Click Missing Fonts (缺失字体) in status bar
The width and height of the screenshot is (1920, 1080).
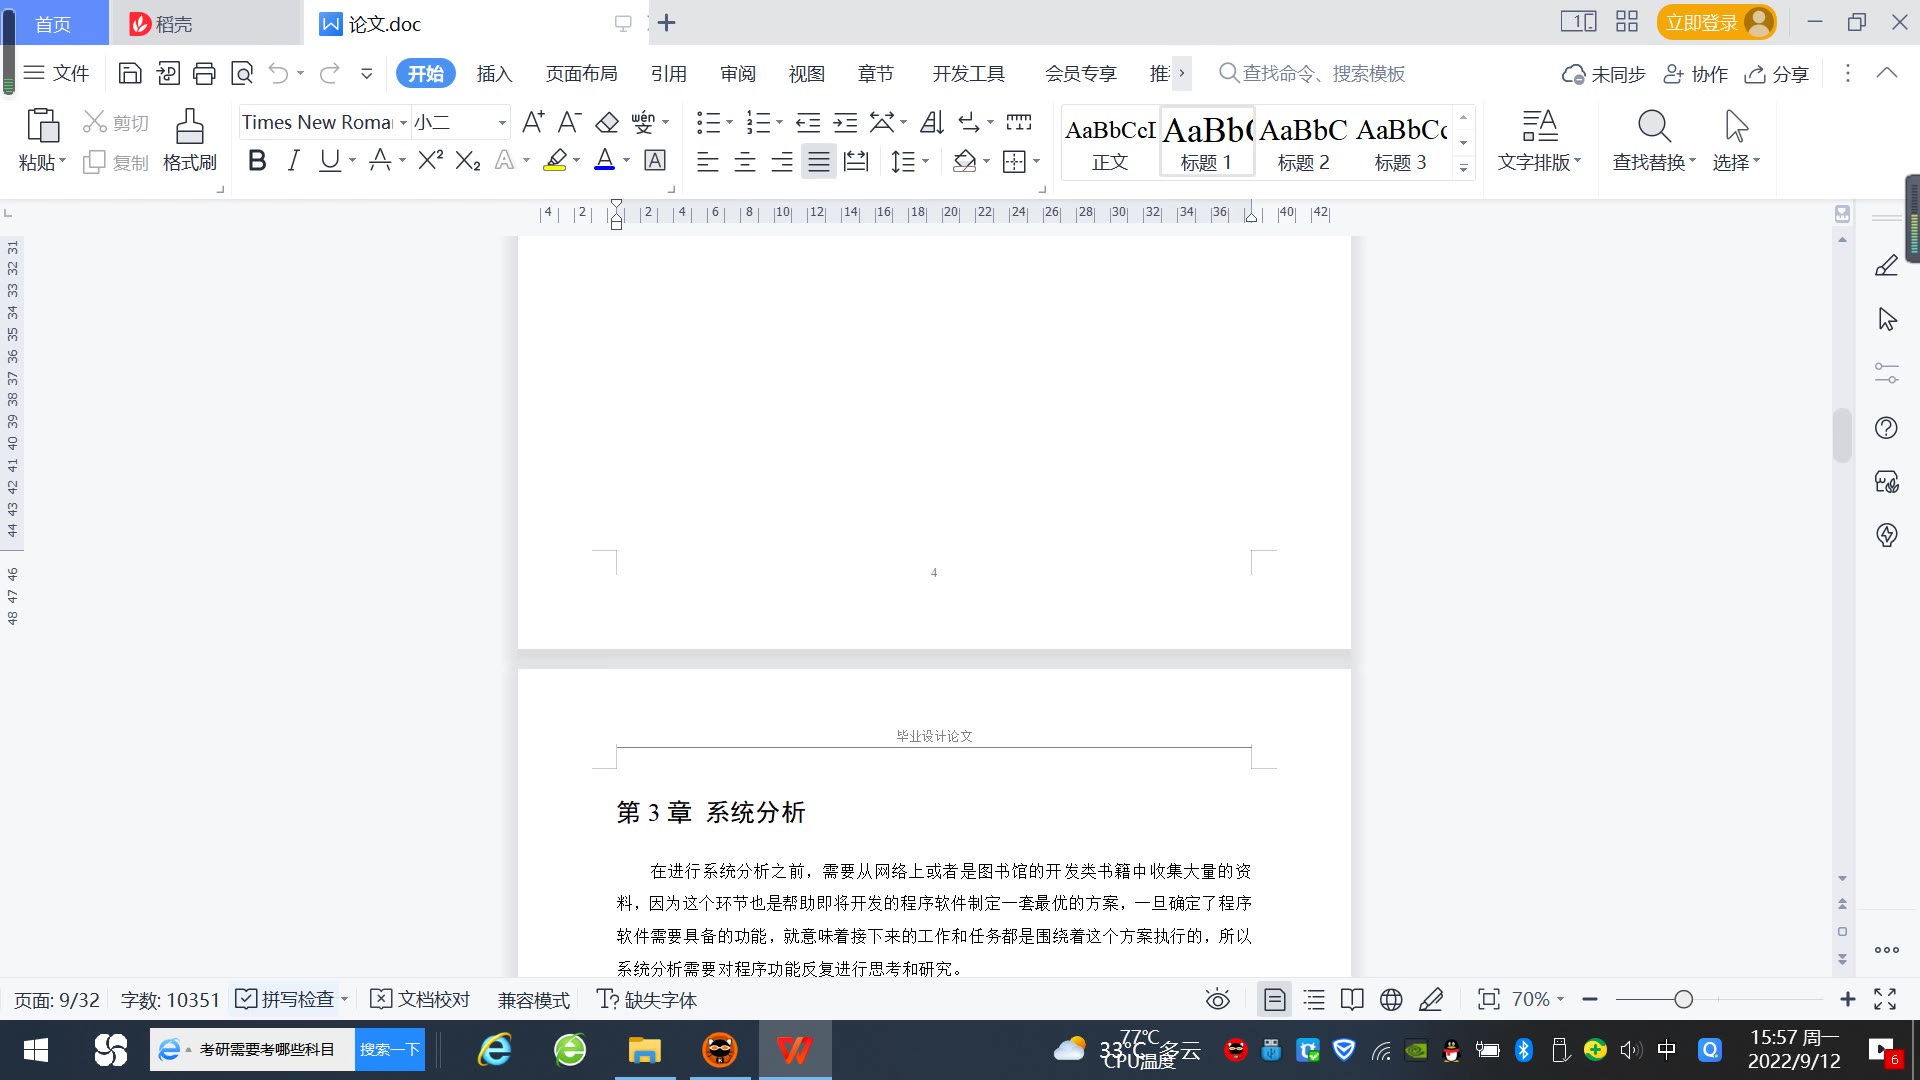coord(647,999)
